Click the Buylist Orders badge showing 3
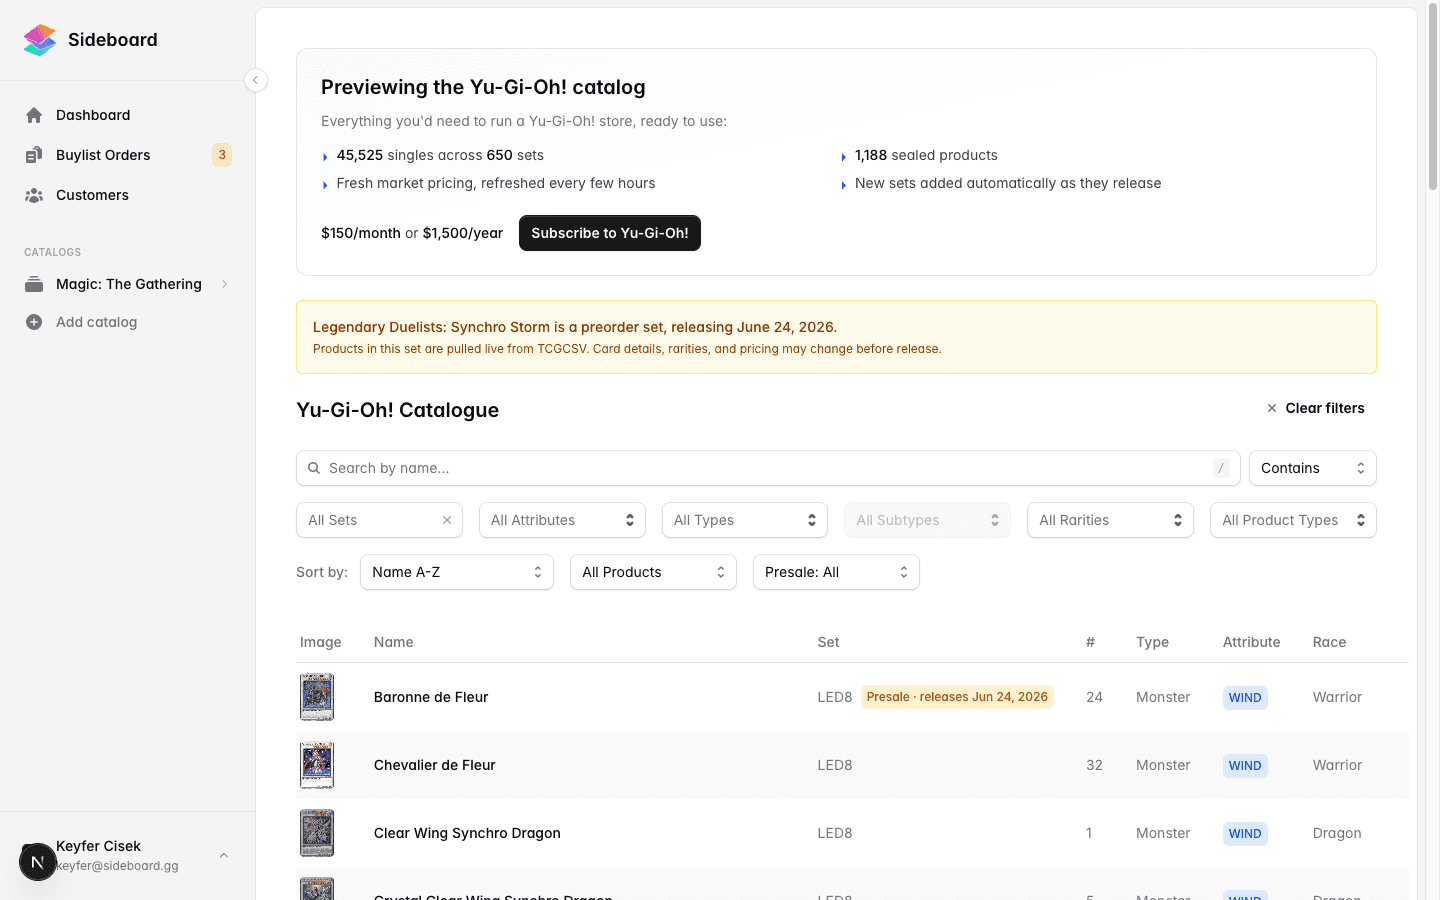1440x900 pixels. 222,155
